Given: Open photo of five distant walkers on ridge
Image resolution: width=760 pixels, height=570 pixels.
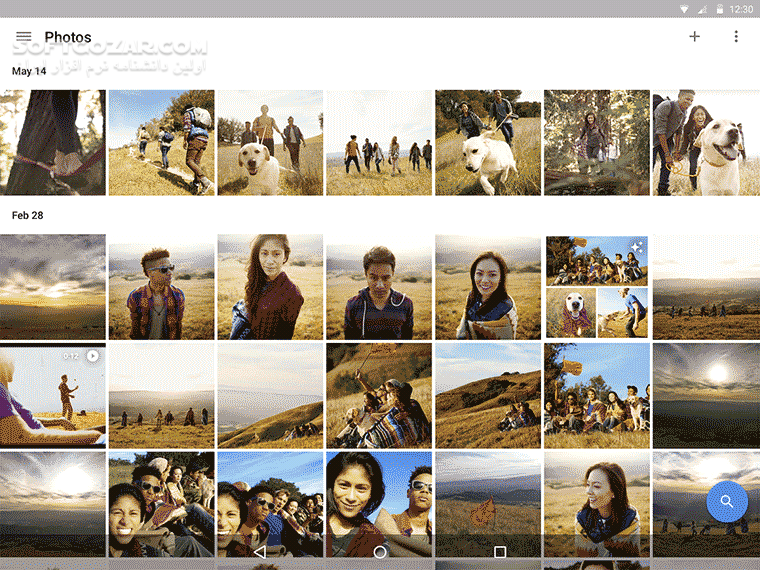Looking at the screenshot, I should click(x=161, y=395).
